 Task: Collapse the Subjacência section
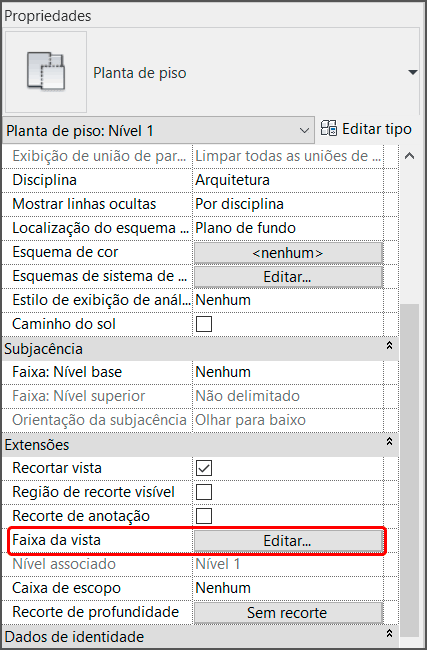[389, 346]
